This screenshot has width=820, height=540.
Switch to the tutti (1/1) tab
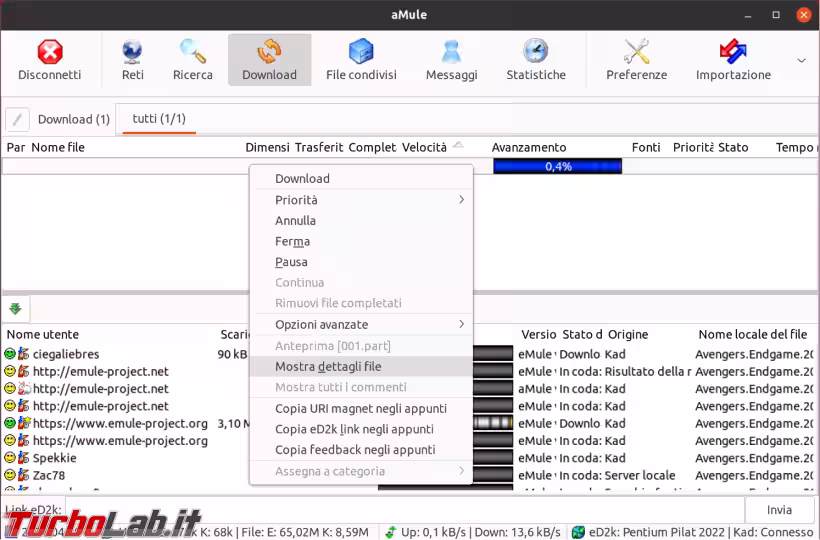(159, 119)
